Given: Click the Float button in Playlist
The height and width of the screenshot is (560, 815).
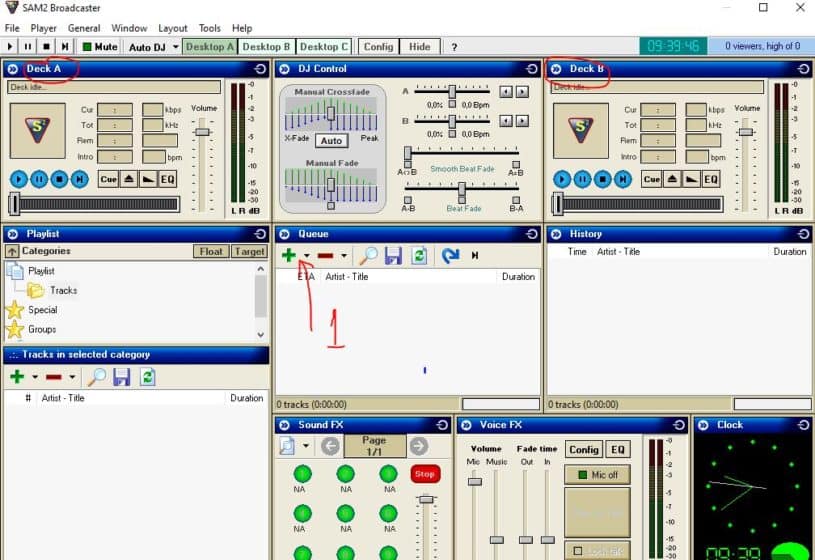Looking at the screenshot, I should (211, 252).
